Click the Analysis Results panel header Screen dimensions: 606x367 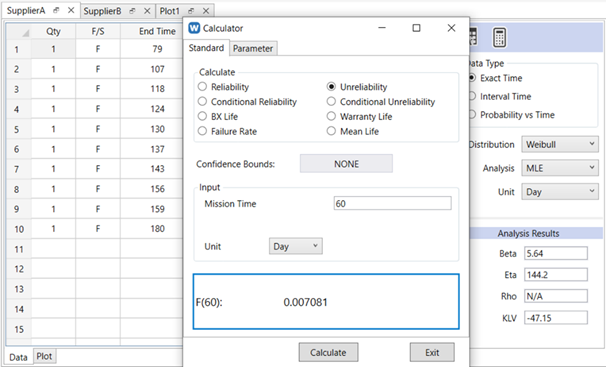tap(536, 233)
